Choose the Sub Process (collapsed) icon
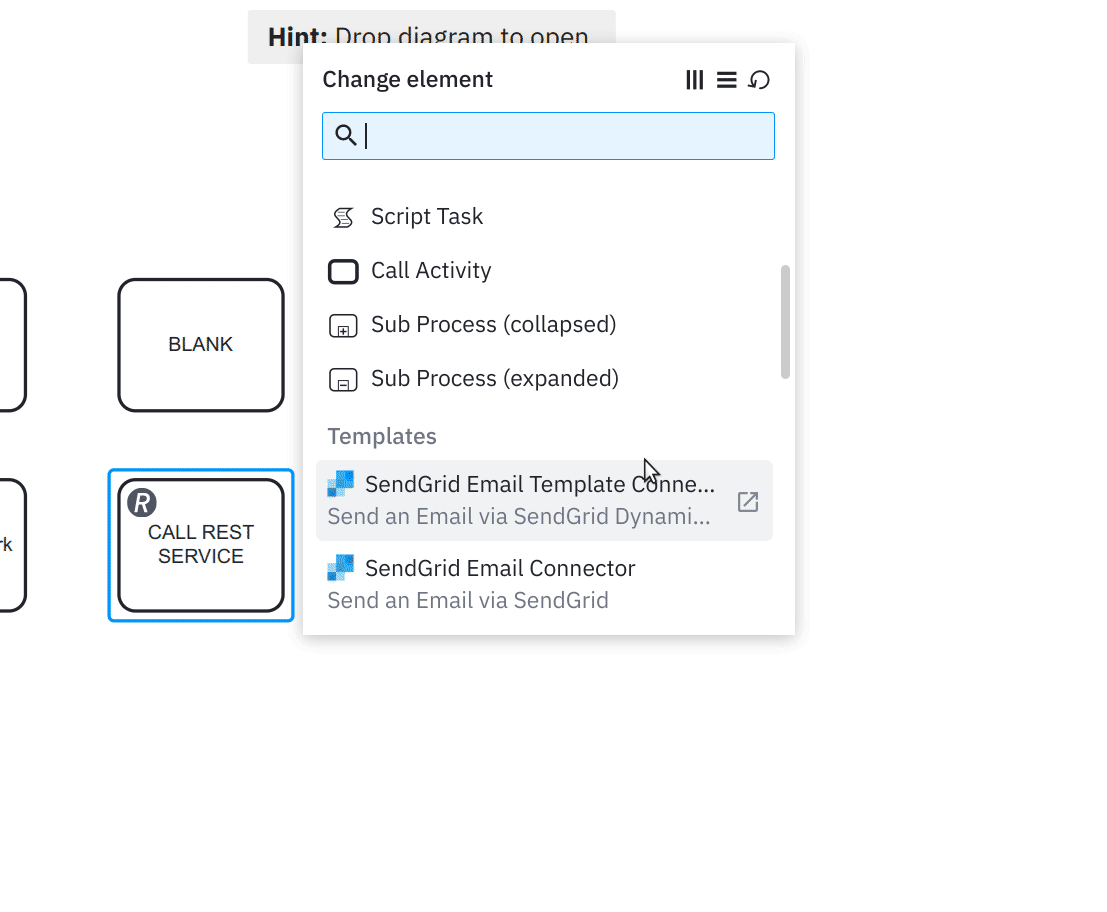Image resolution: width=1107 pixels, height=912 pixels. (x=343, y=325)
